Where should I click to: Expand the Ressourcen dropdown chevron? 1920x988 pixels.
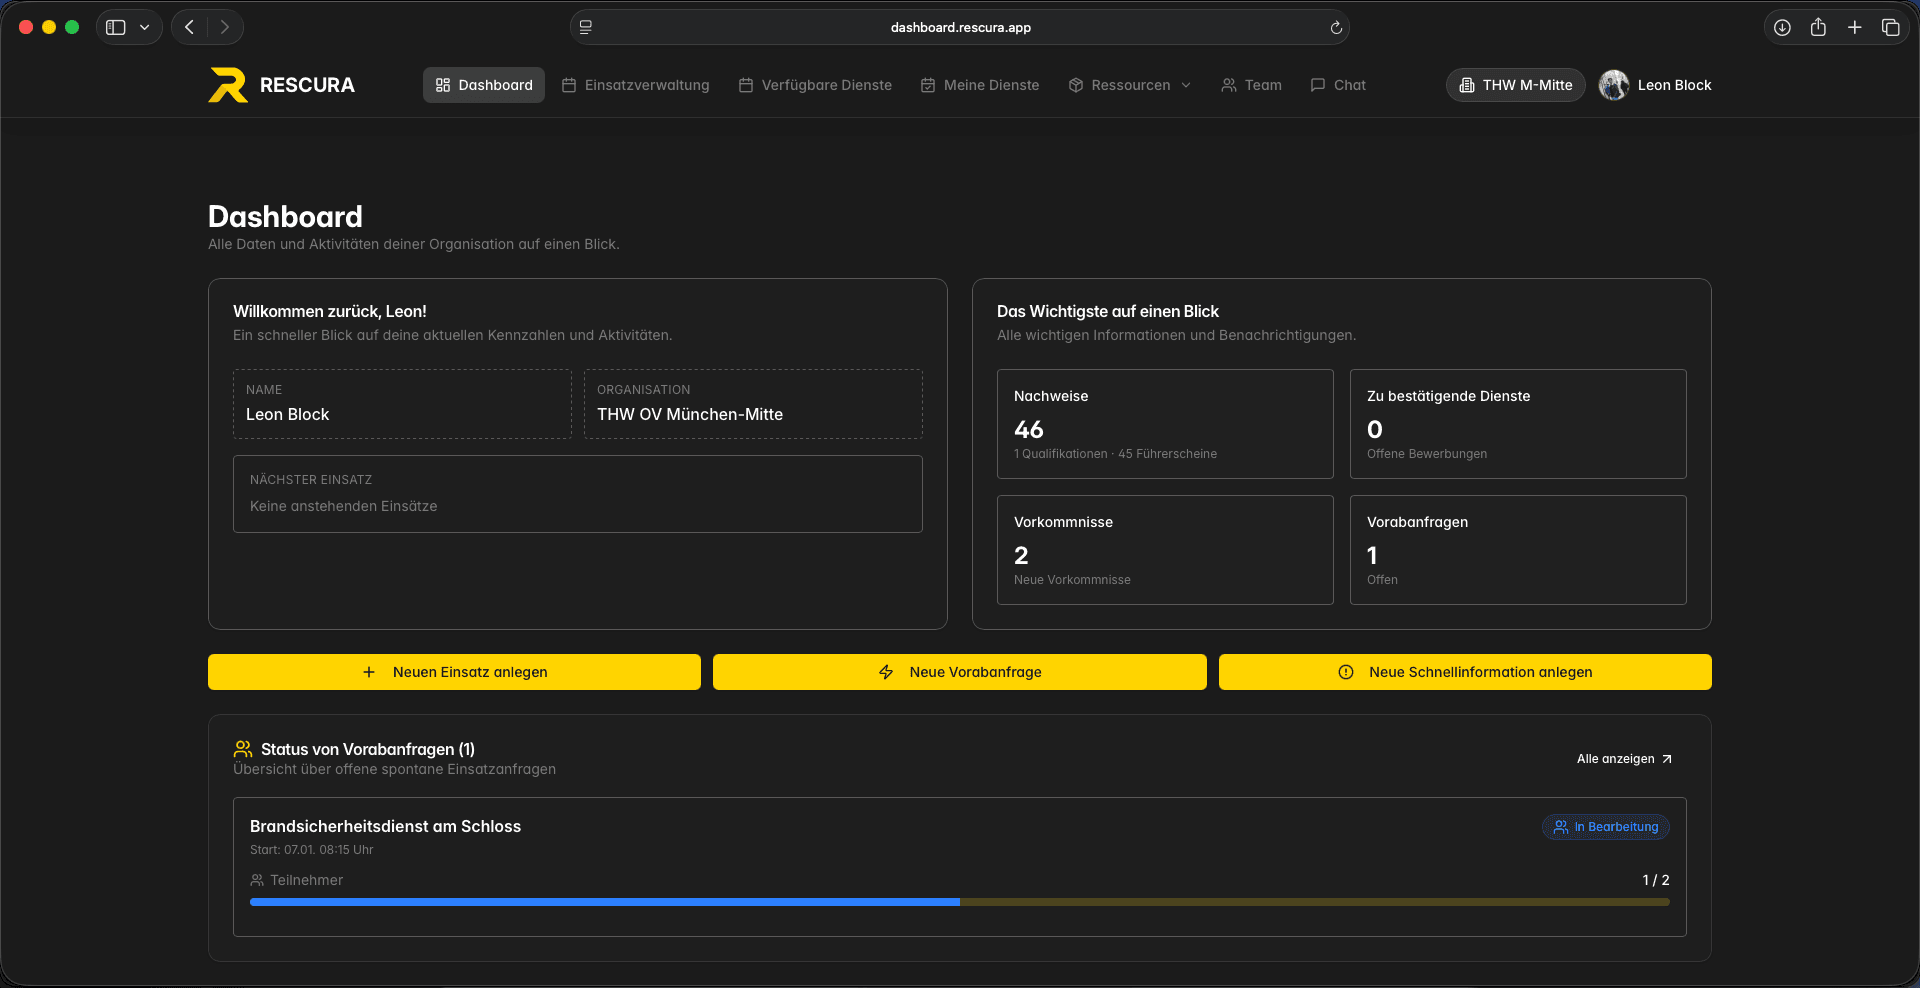tap(1186, 85)
